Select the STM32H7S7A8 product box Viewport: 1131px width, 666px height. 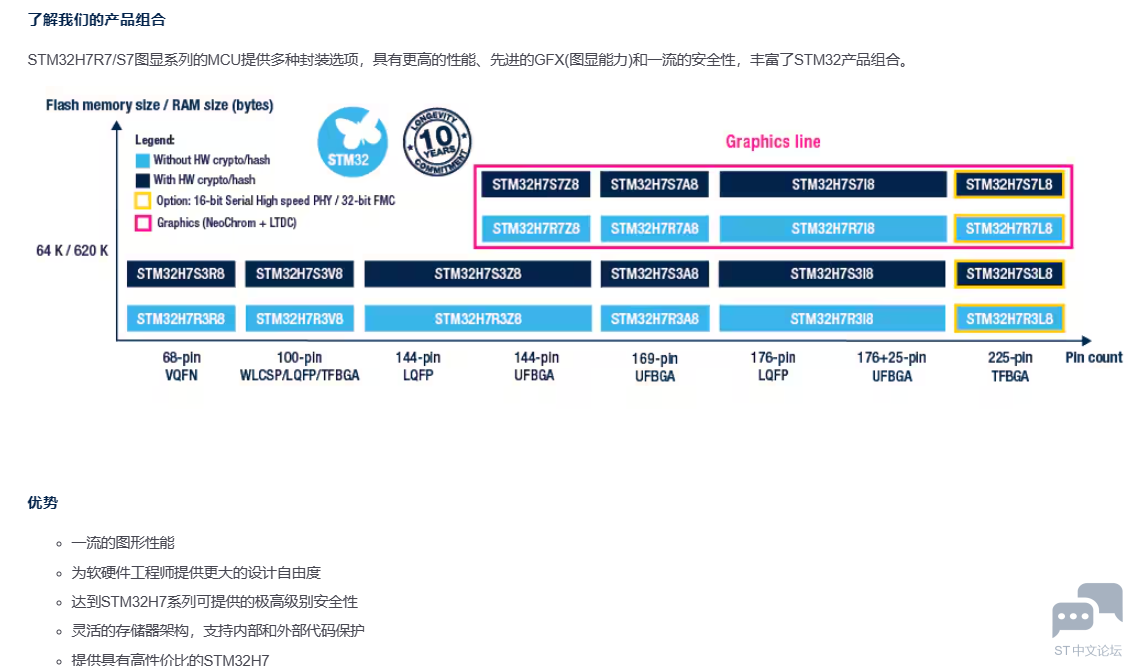[654, 185]
